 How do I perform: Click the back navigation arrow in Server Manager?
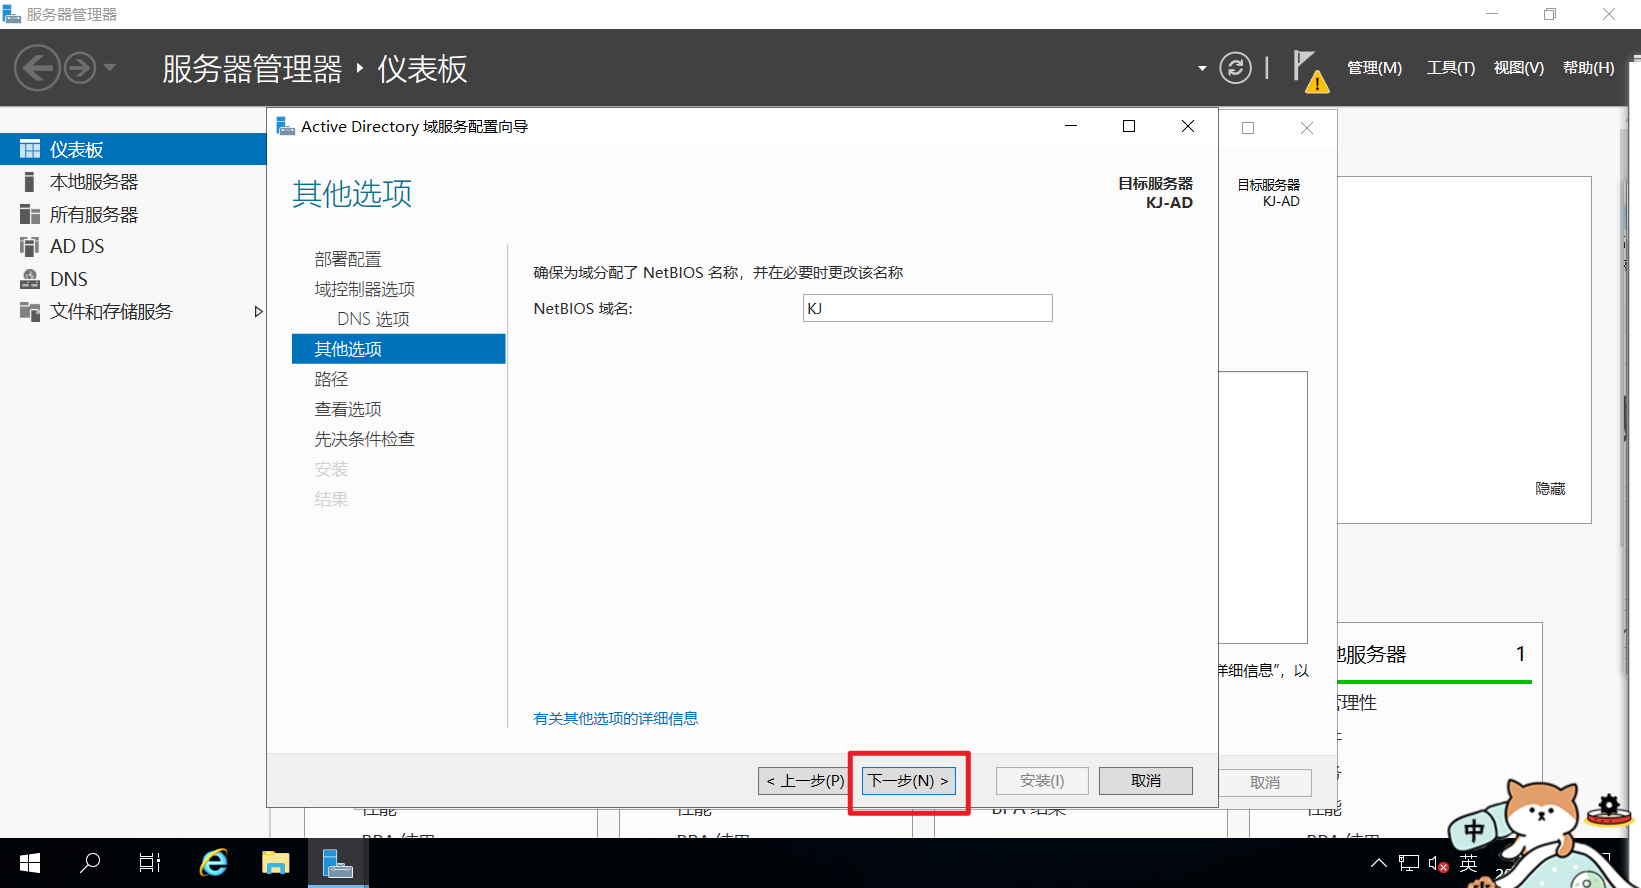[x=37, y=68]
